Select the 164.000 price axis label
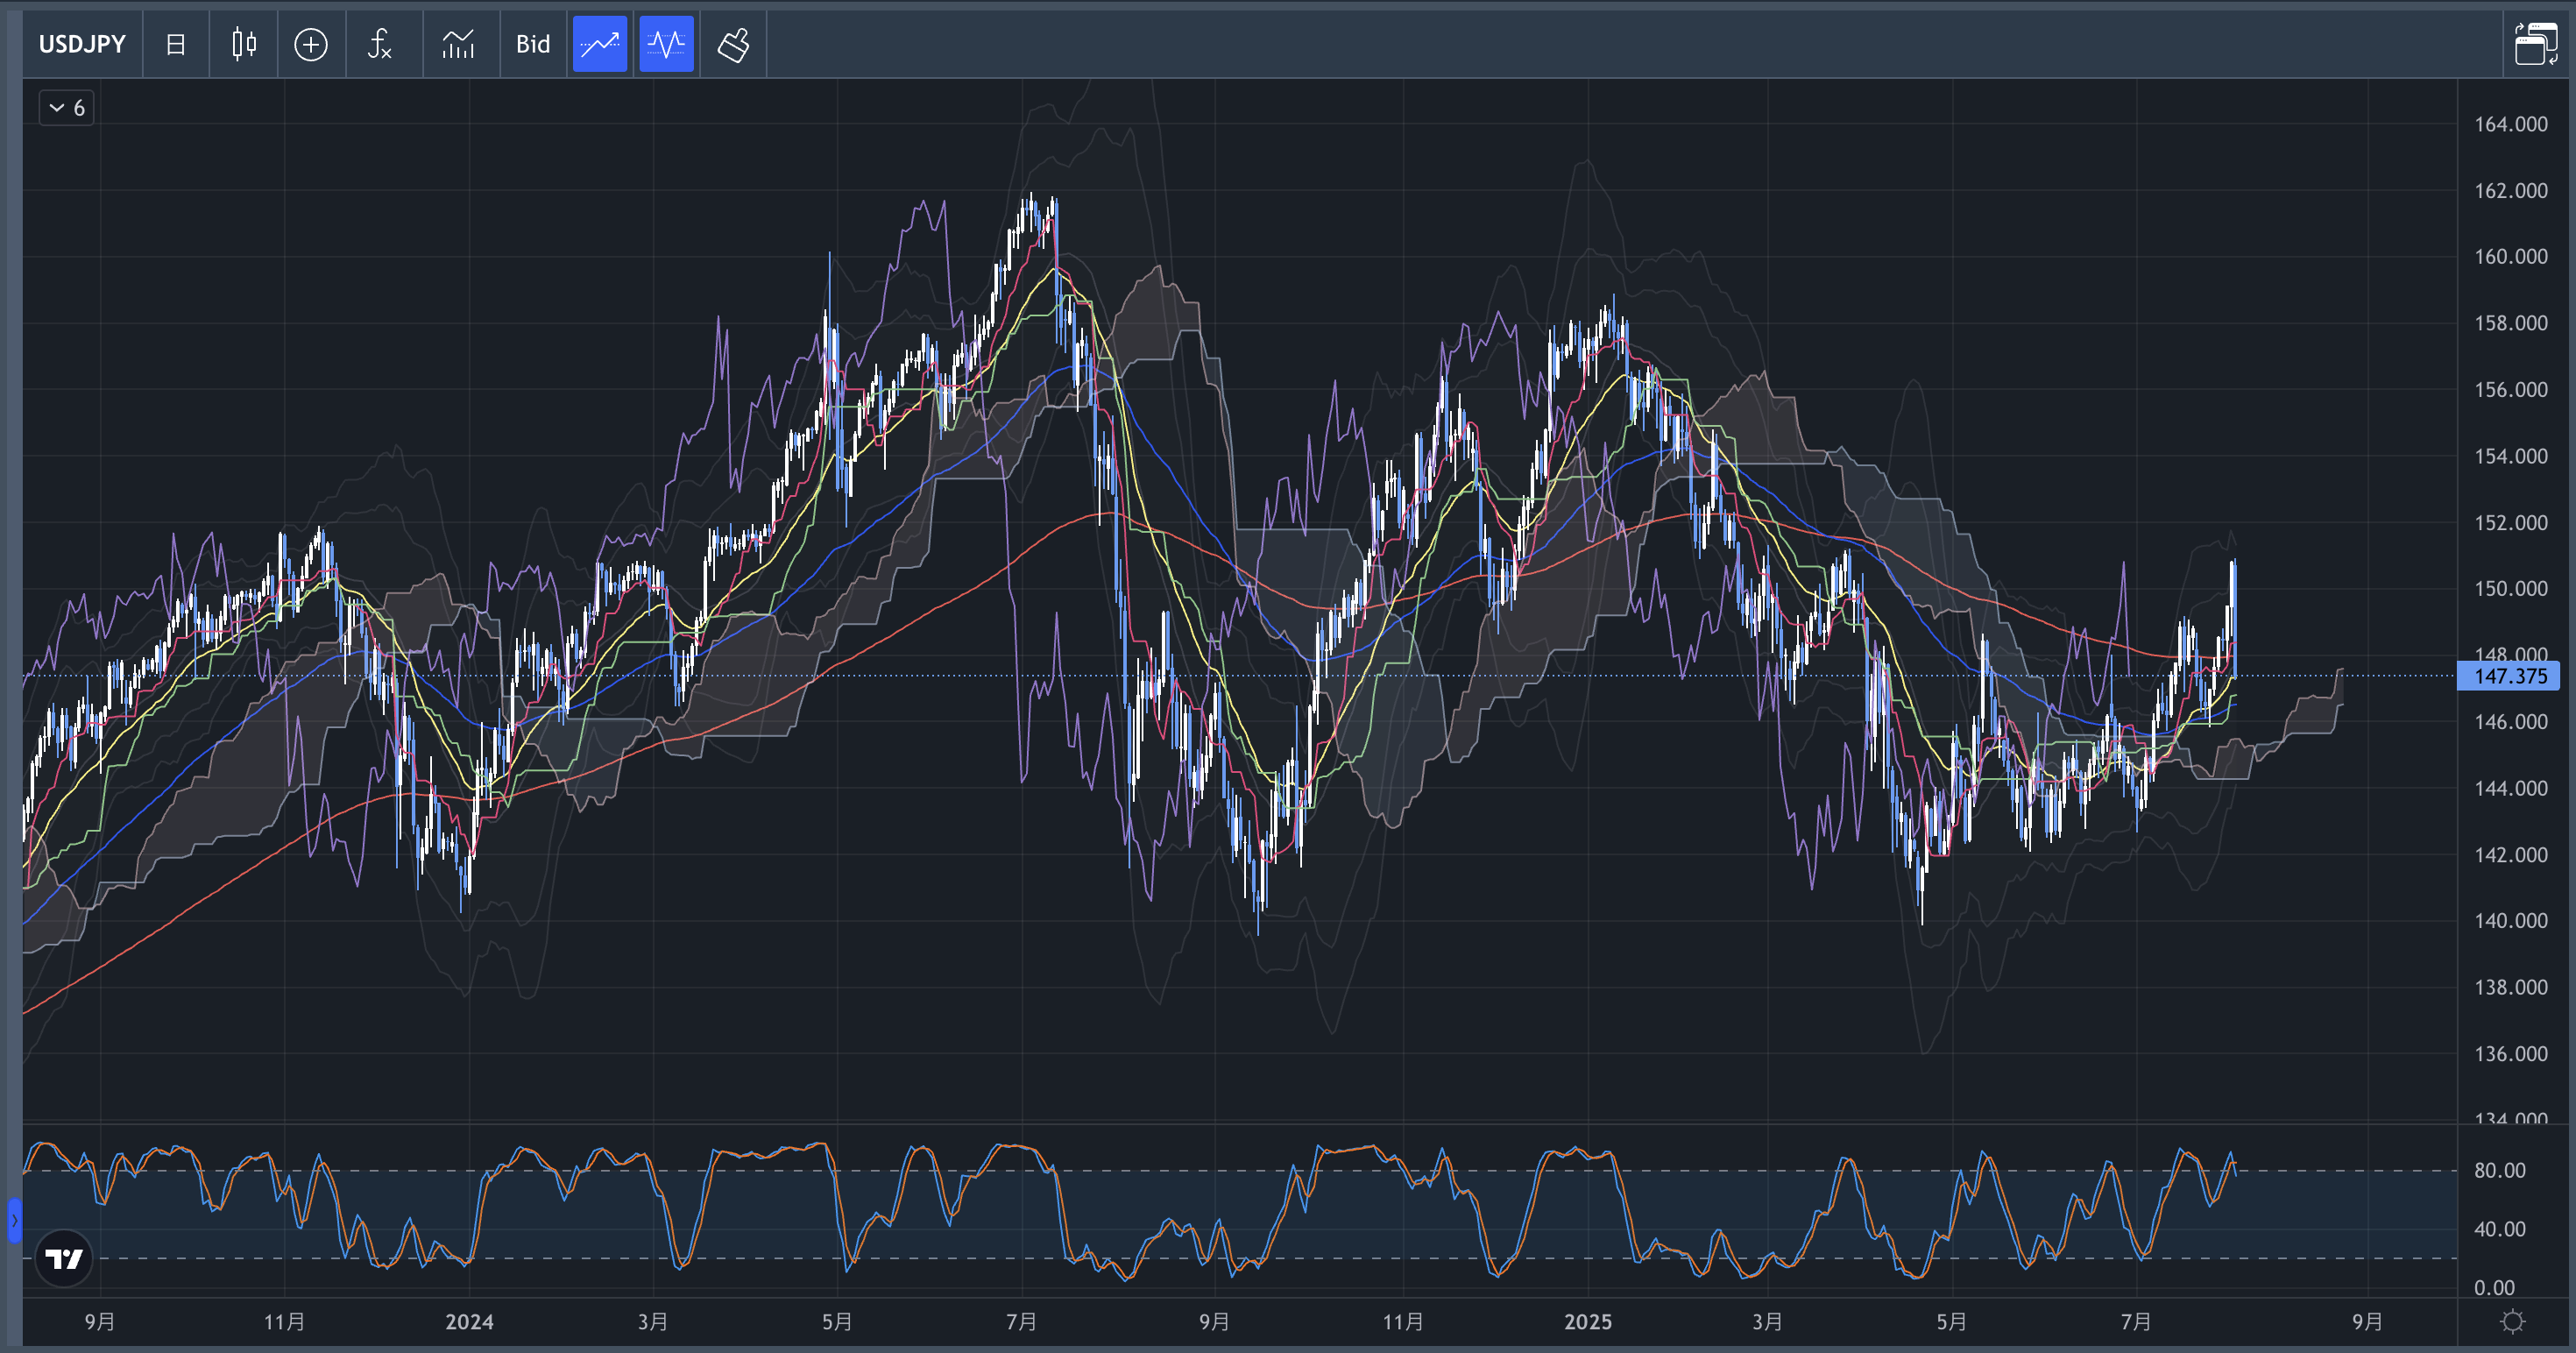The image size is (2576, 1353). (x=2510, y=124)
